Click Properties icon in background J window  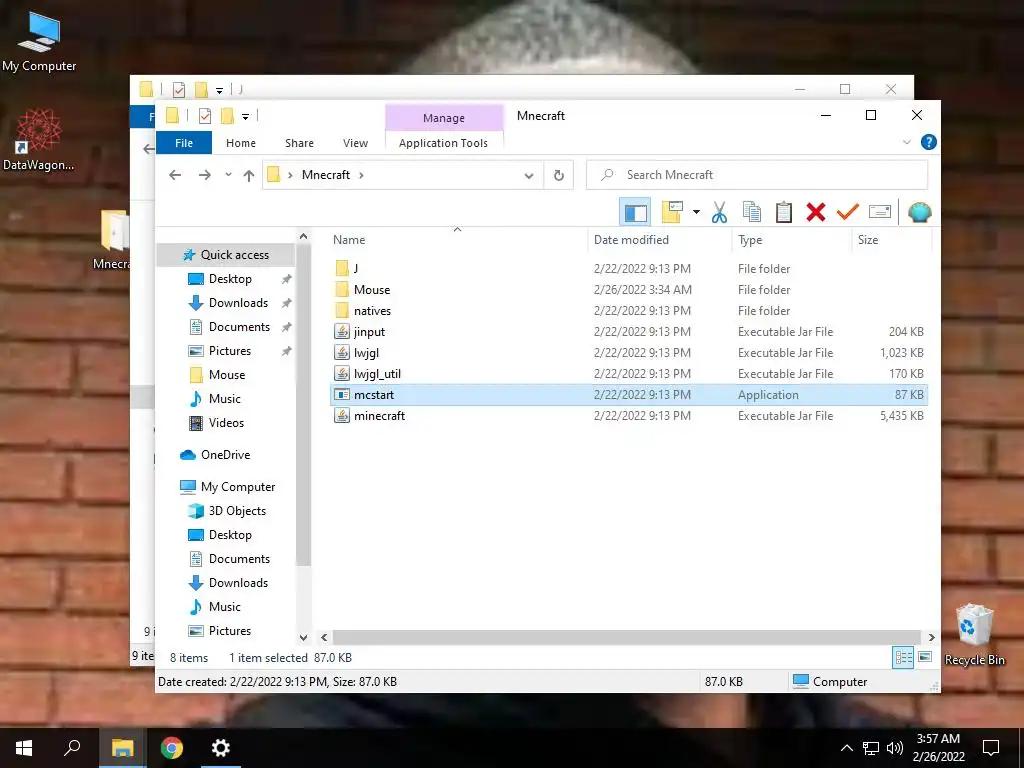[179, 89]
